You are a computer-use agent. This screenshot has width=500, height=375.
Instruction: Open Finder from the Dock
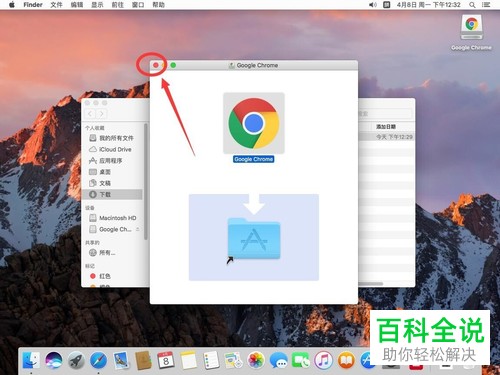click(31, 360)
